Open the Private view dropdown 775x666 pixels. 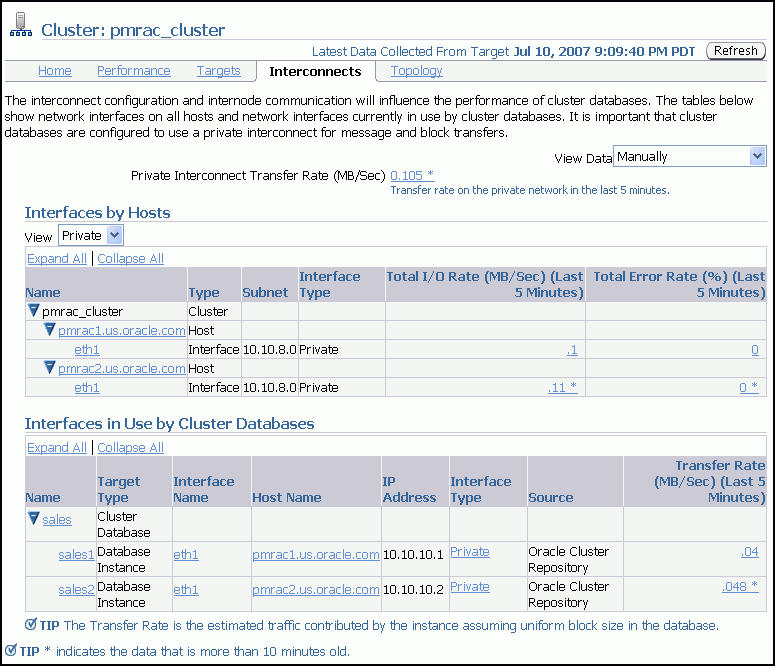tap(91, 235)
